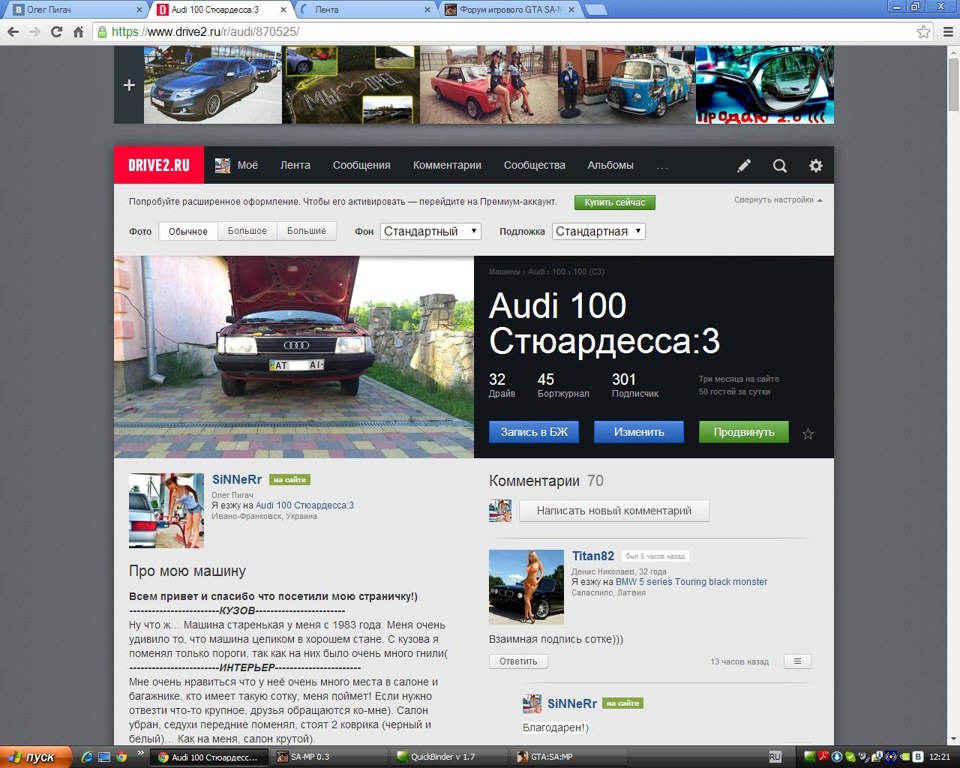The image size is (960, 768).
Task: Switch to Форум игрового GTA browser tab
Action: pyautogui.click(x=510, y=10)
